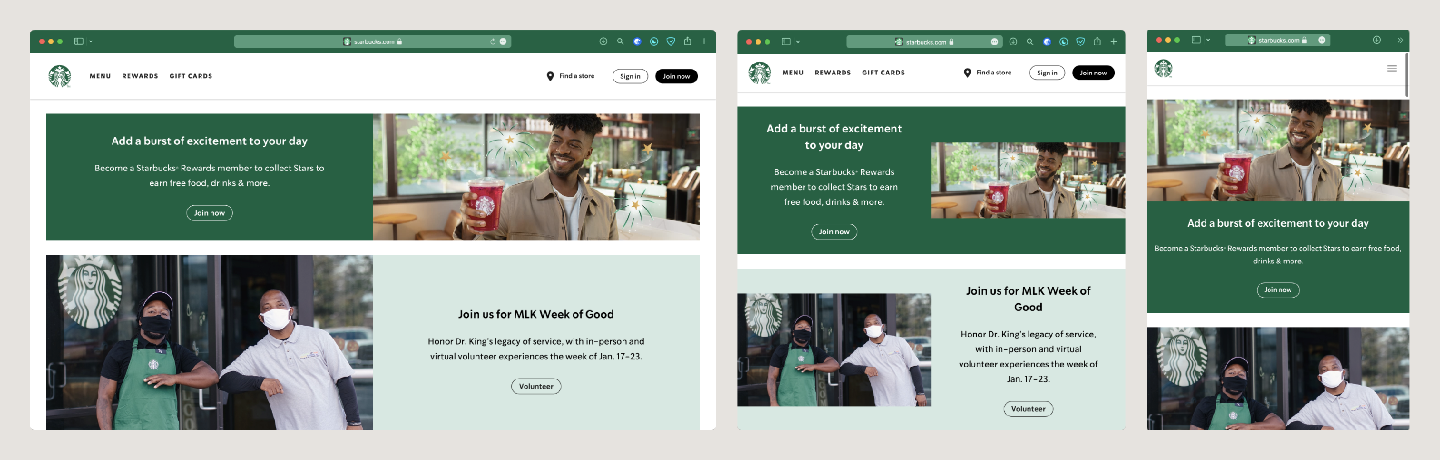Open the hamburger menu in the narrow window
This screenshot has height=460, width=1440.
coord(1392,69)
